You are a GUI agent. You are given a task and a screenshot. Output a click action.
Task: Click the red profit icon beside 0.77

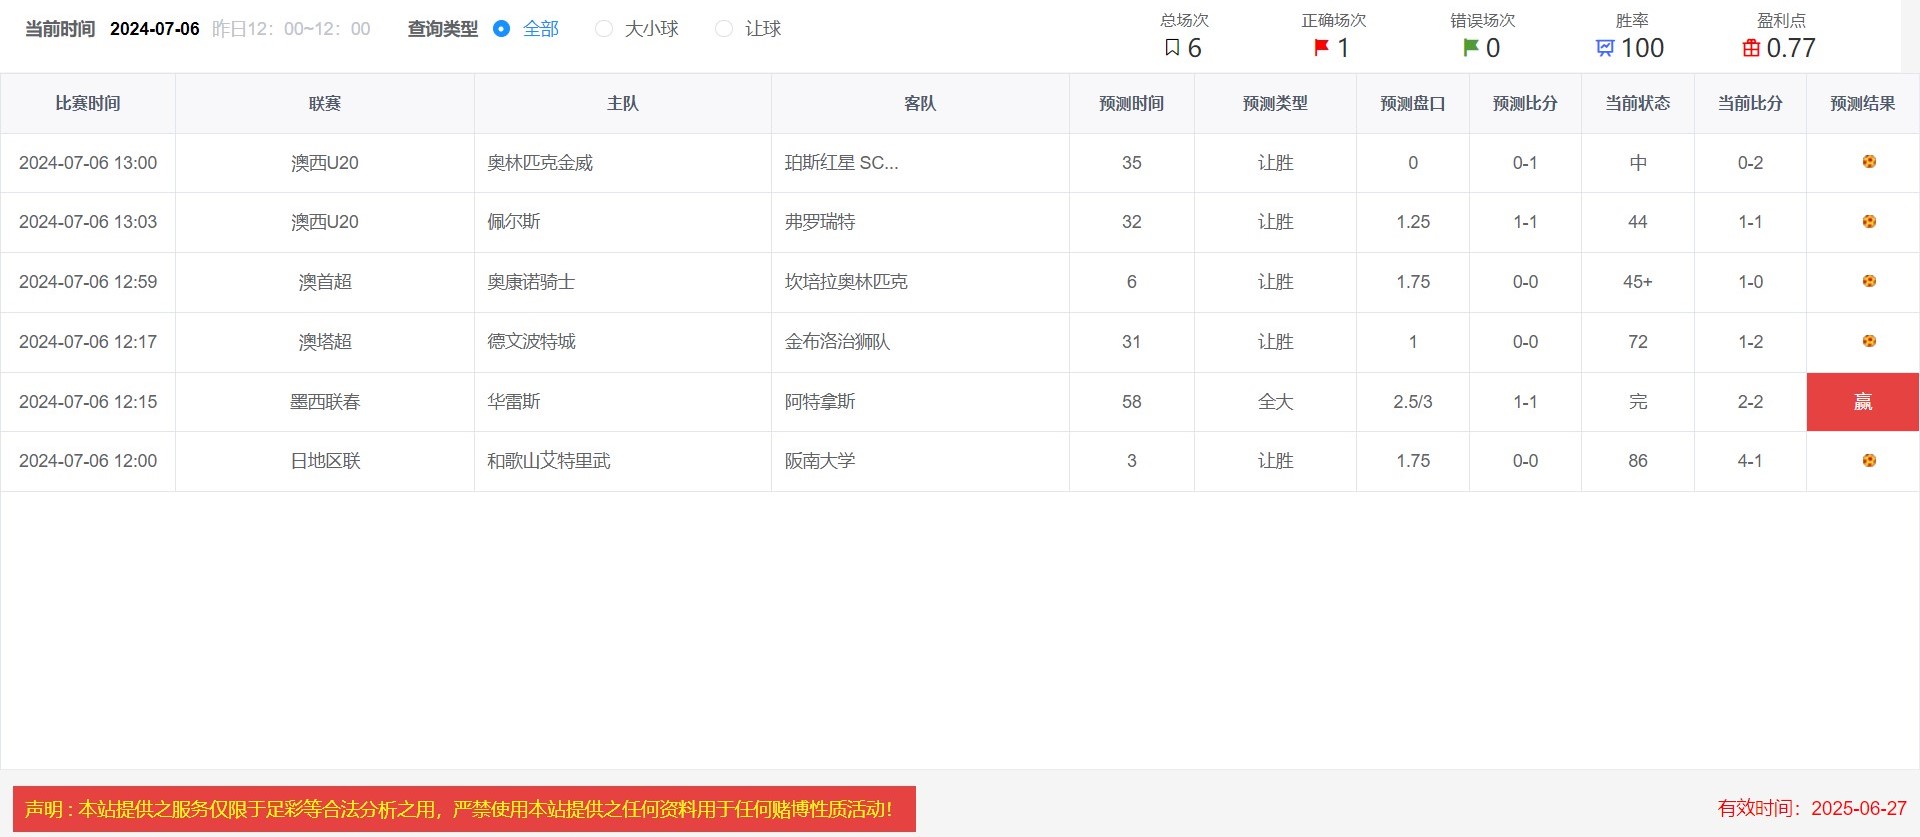tap(1751, 48)
